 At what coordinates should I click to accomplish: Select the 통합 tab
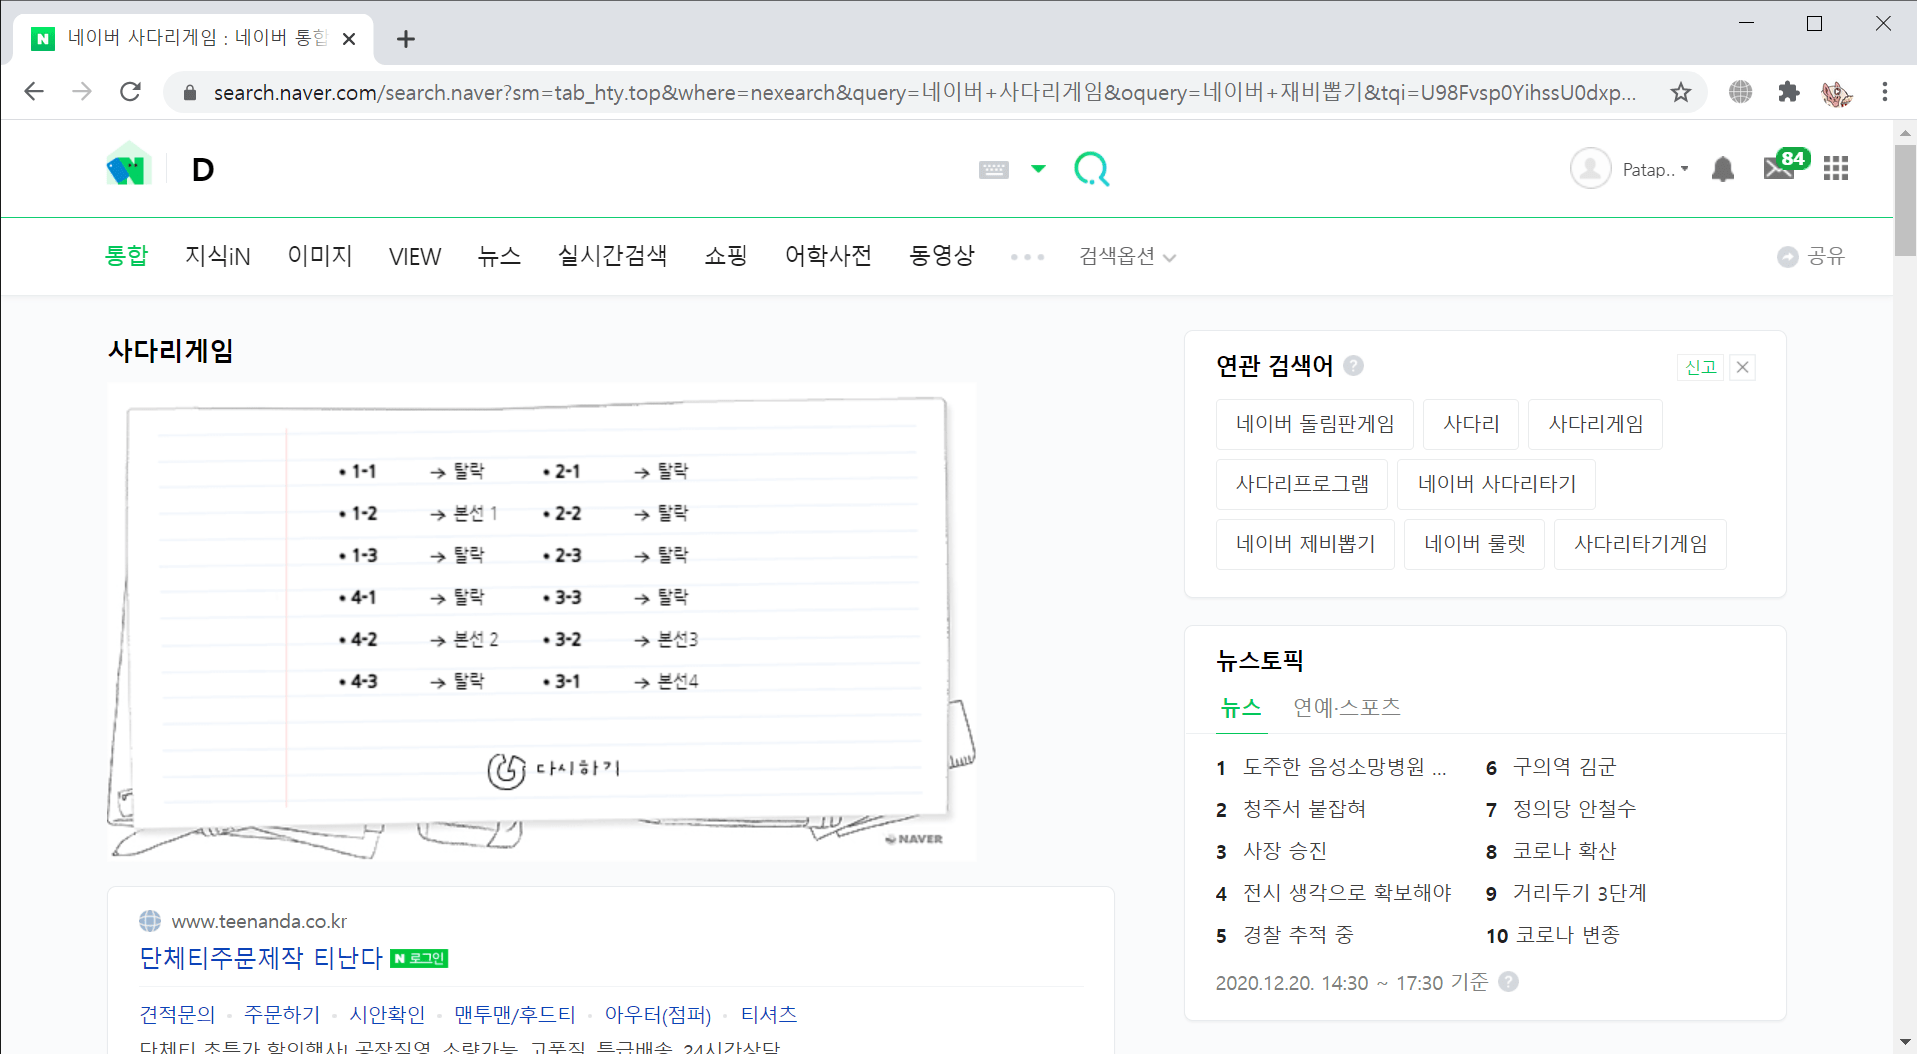point(127,256)
